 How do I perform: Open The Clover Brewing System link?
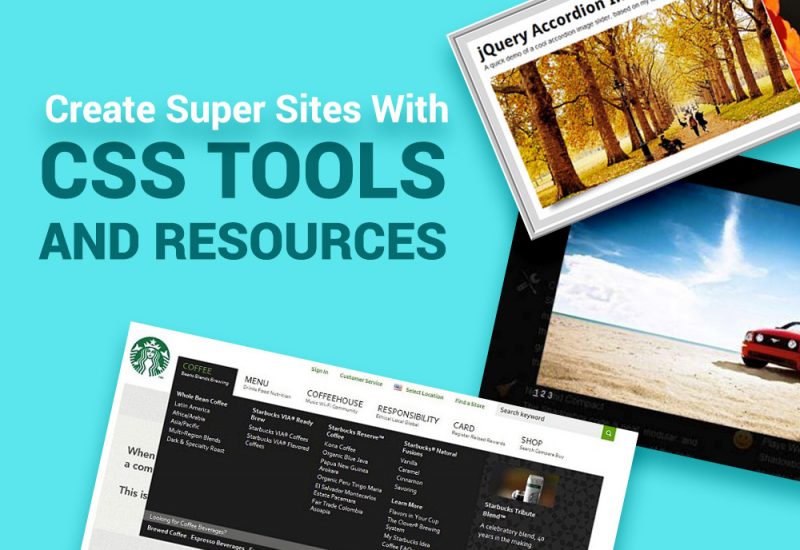pos(413,526)
